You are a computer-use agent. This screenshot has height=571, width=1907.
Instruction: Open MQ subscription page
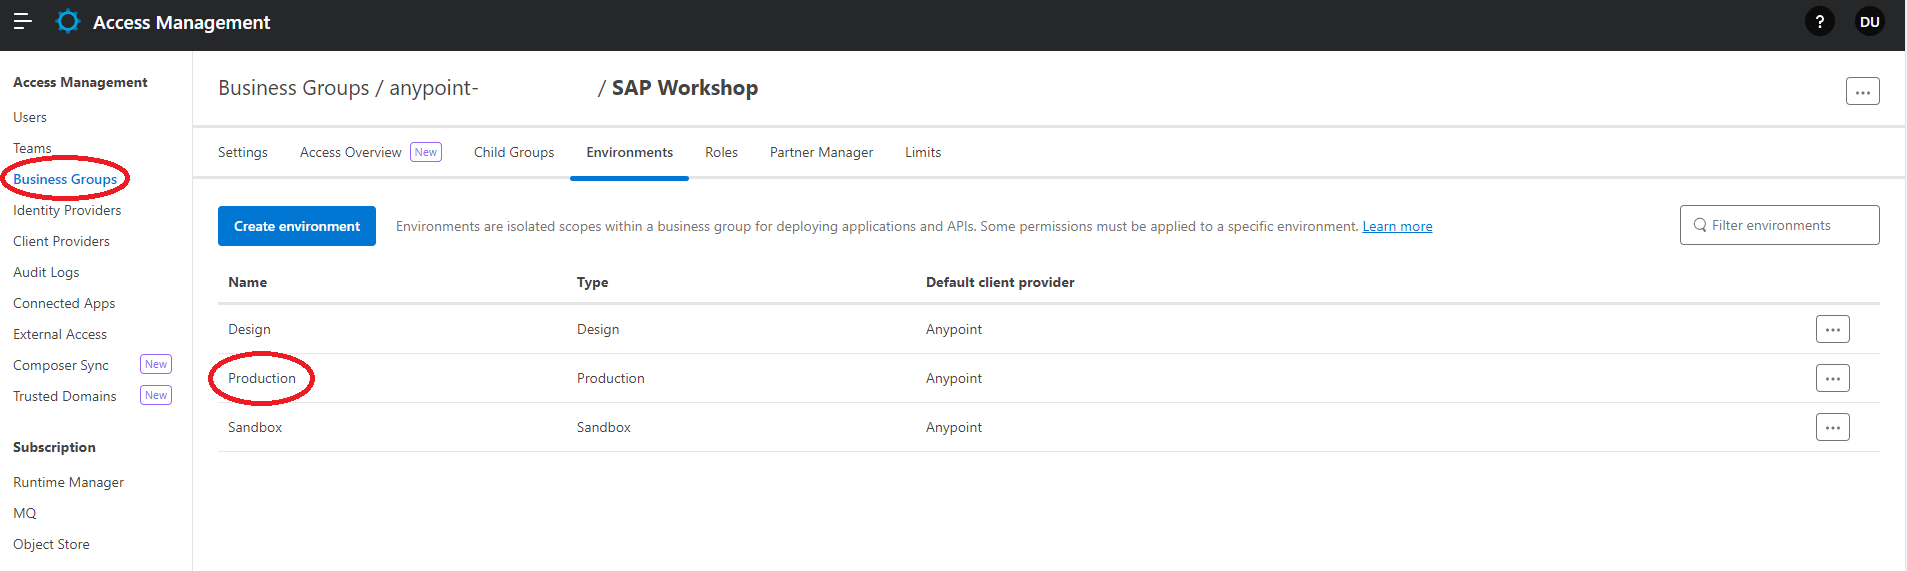(25, 513)
